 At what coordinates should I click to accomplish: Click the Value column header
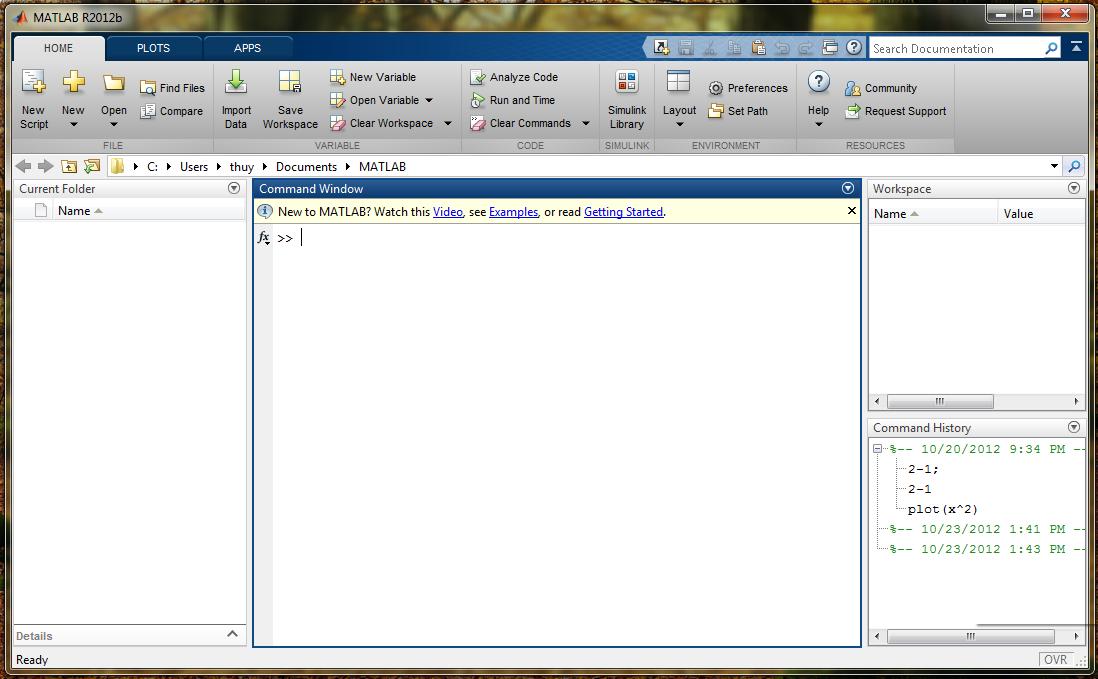click(x=1041, y=214)
